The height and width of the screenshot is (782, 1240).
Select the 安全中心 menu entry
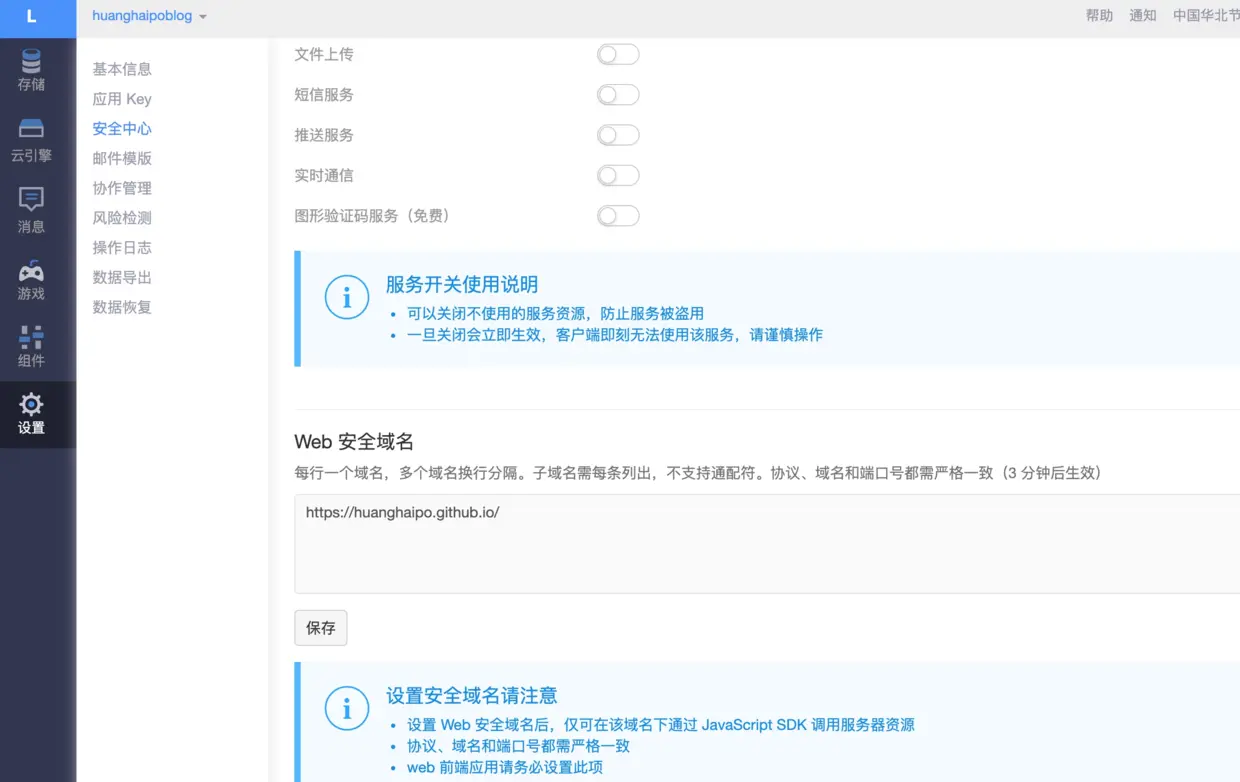pos(121,128)
